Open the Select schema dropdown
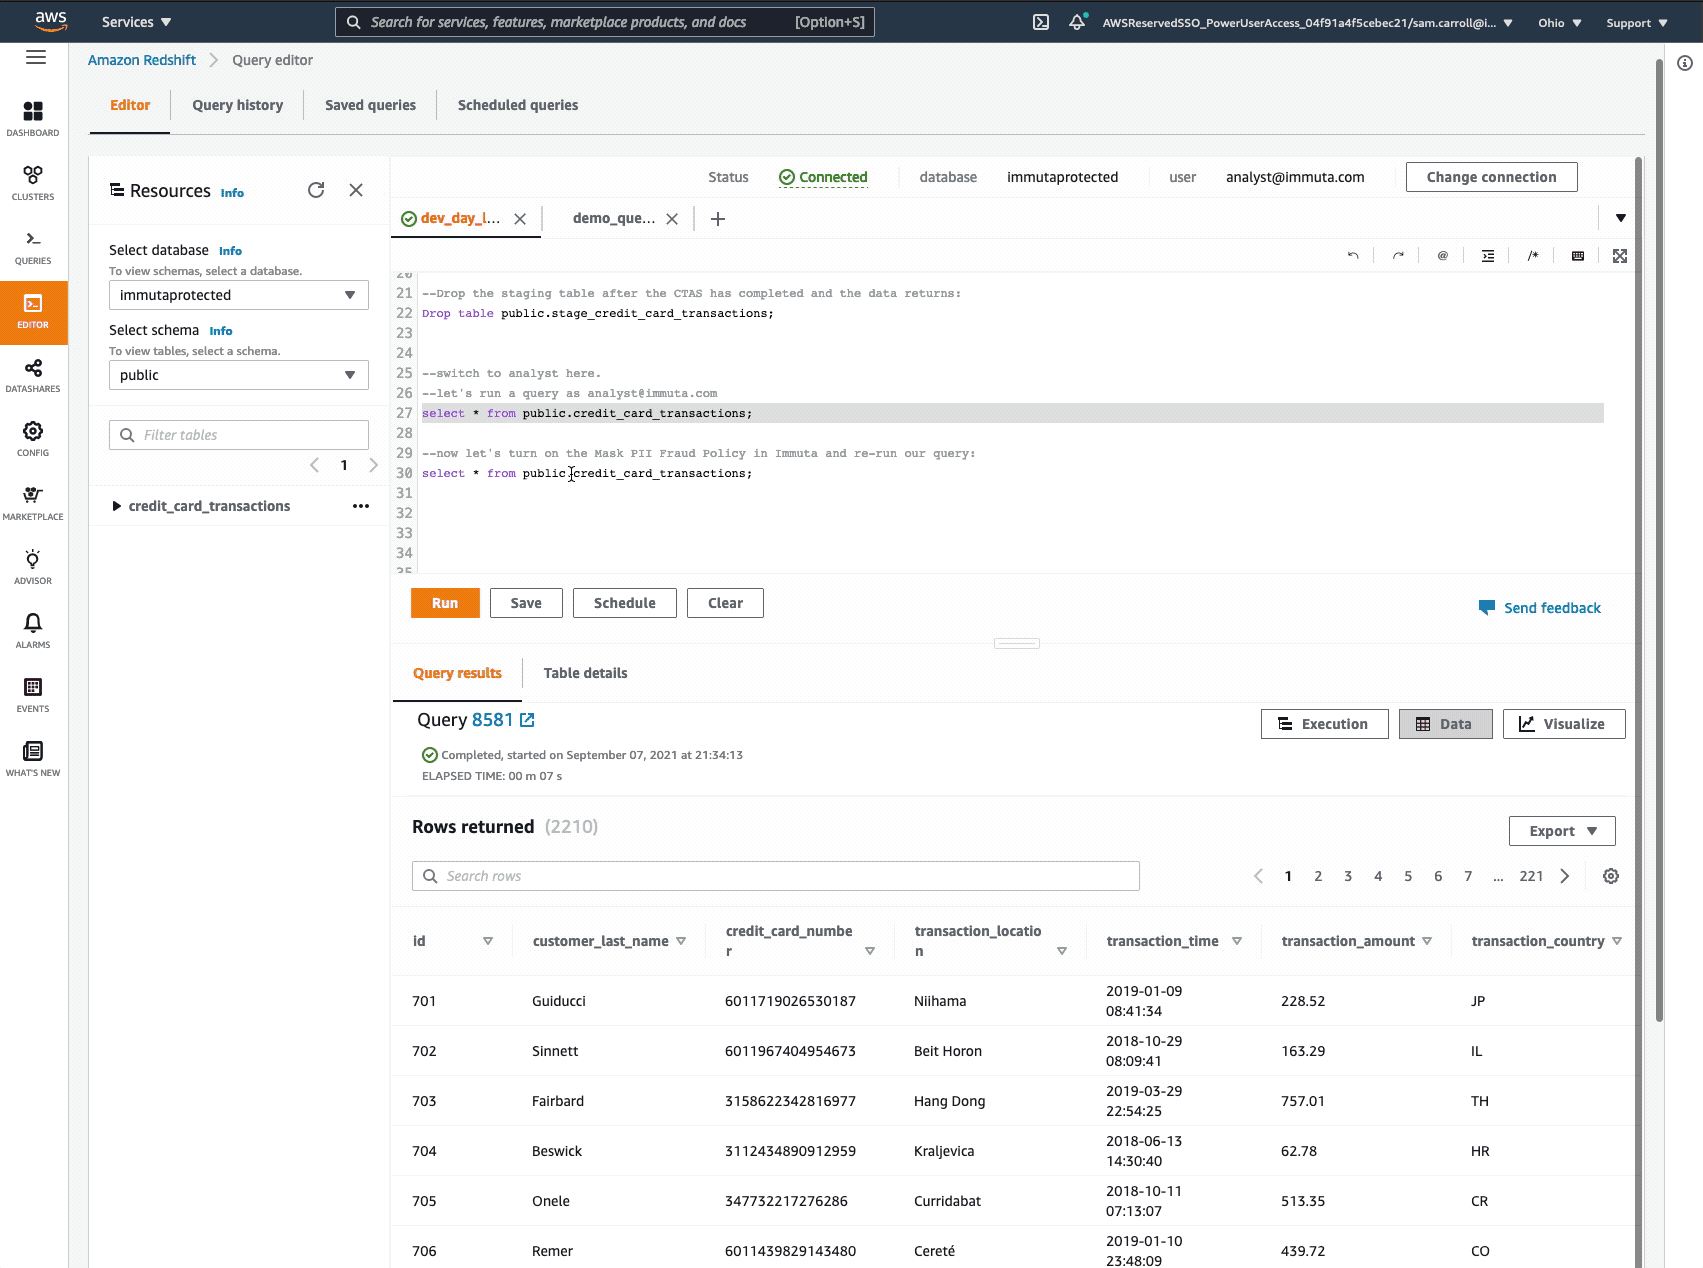The image size is (1703, 1268). click(239, 375)
